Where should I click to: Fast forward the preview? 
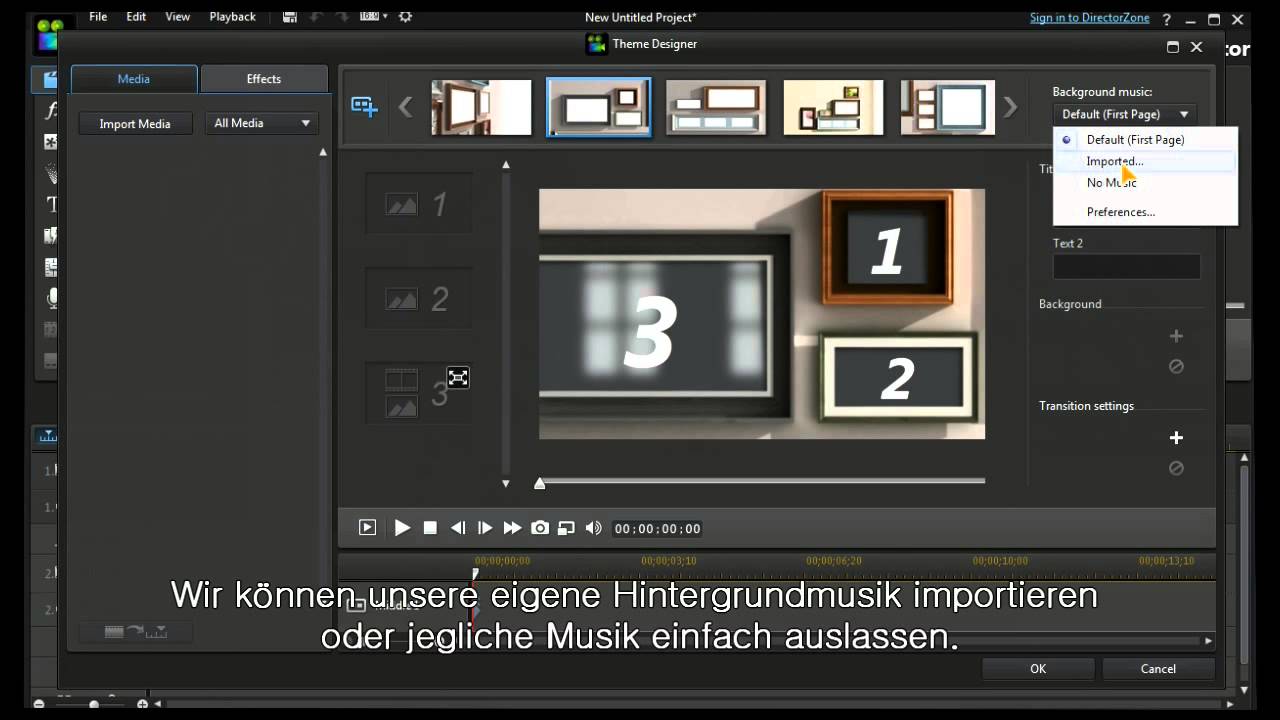coord(512,528)
